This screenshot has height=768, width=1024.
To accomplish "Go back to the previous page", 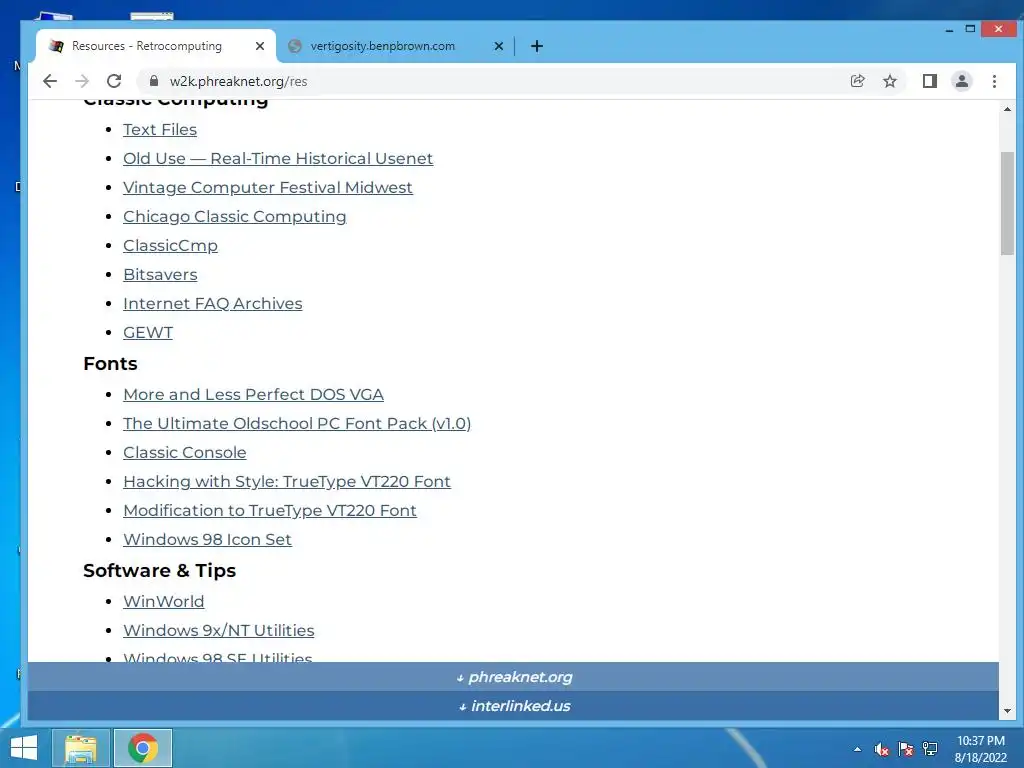I will point(50,81).
